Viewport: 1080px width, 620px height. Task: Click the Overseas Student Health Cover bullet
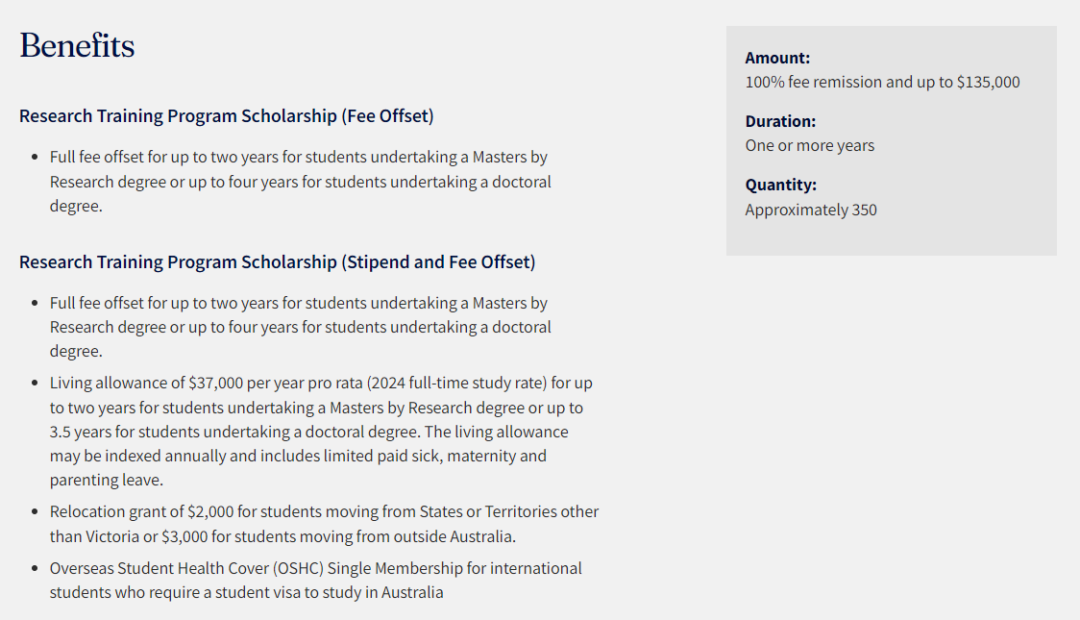(x=315, y=568)
